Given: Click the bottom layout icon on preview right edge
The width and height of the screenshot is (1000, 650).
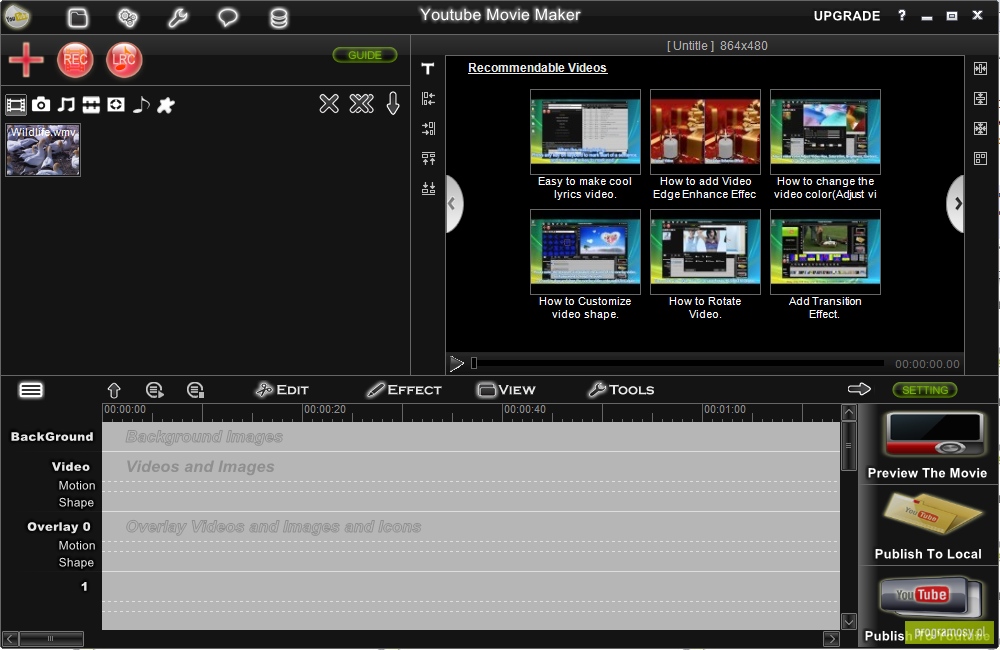Looking at the screenshot, I should pyautogui.click(x=981, y=158).
